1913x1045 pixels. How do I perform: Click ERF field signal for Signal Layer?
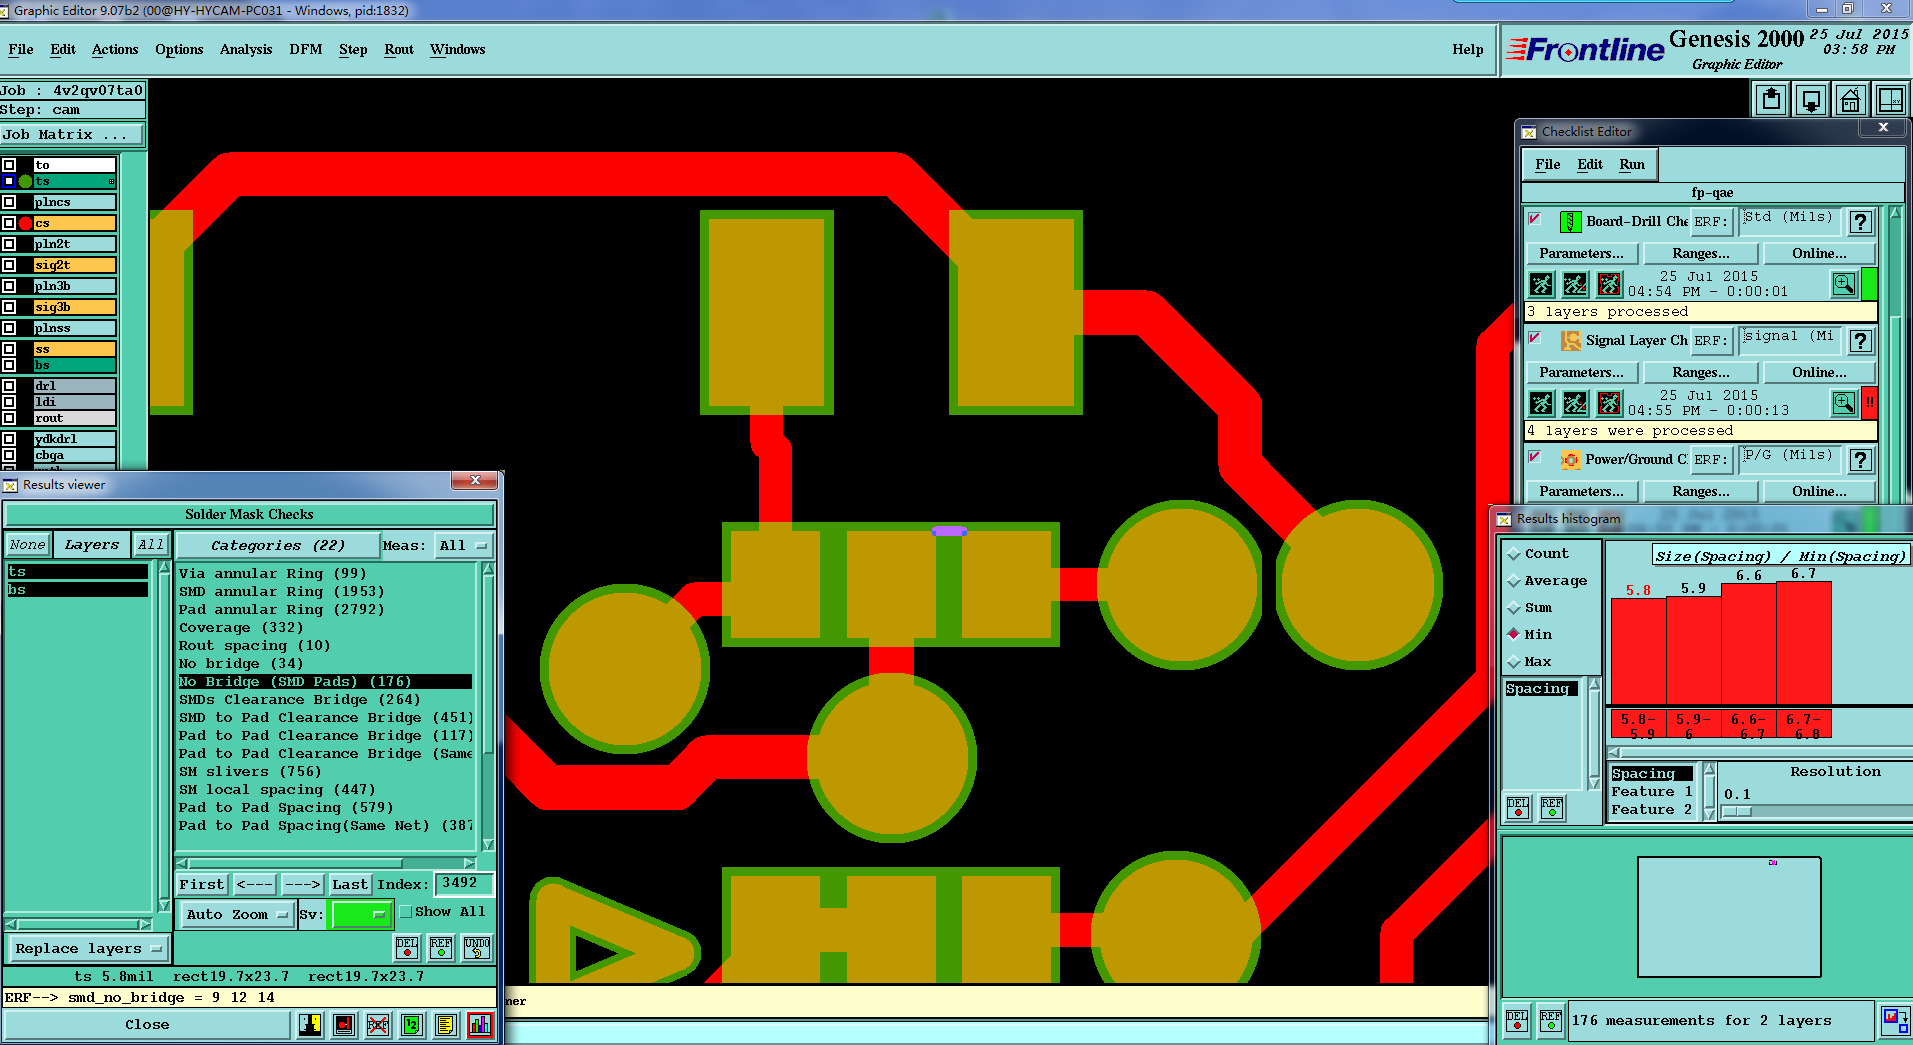pyautogui.click(x=1789, y=341)
